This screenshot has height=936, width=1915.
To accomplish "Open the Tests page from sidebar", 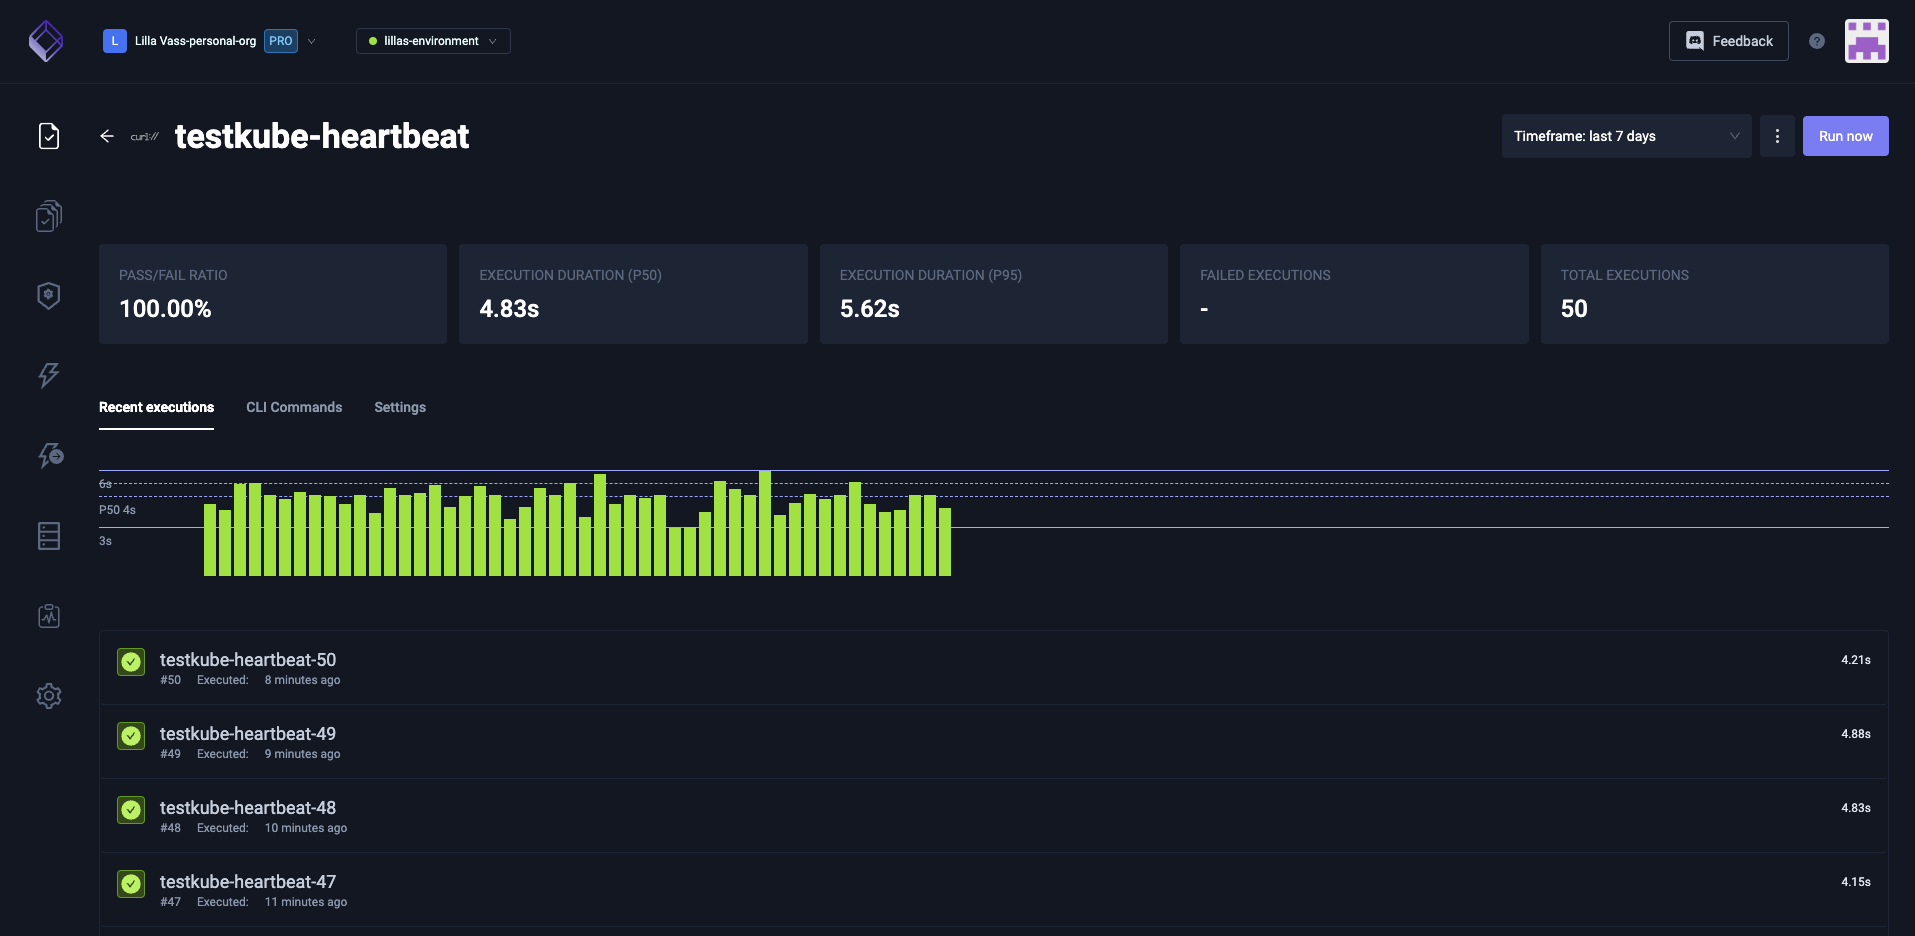I will [48, 136].
